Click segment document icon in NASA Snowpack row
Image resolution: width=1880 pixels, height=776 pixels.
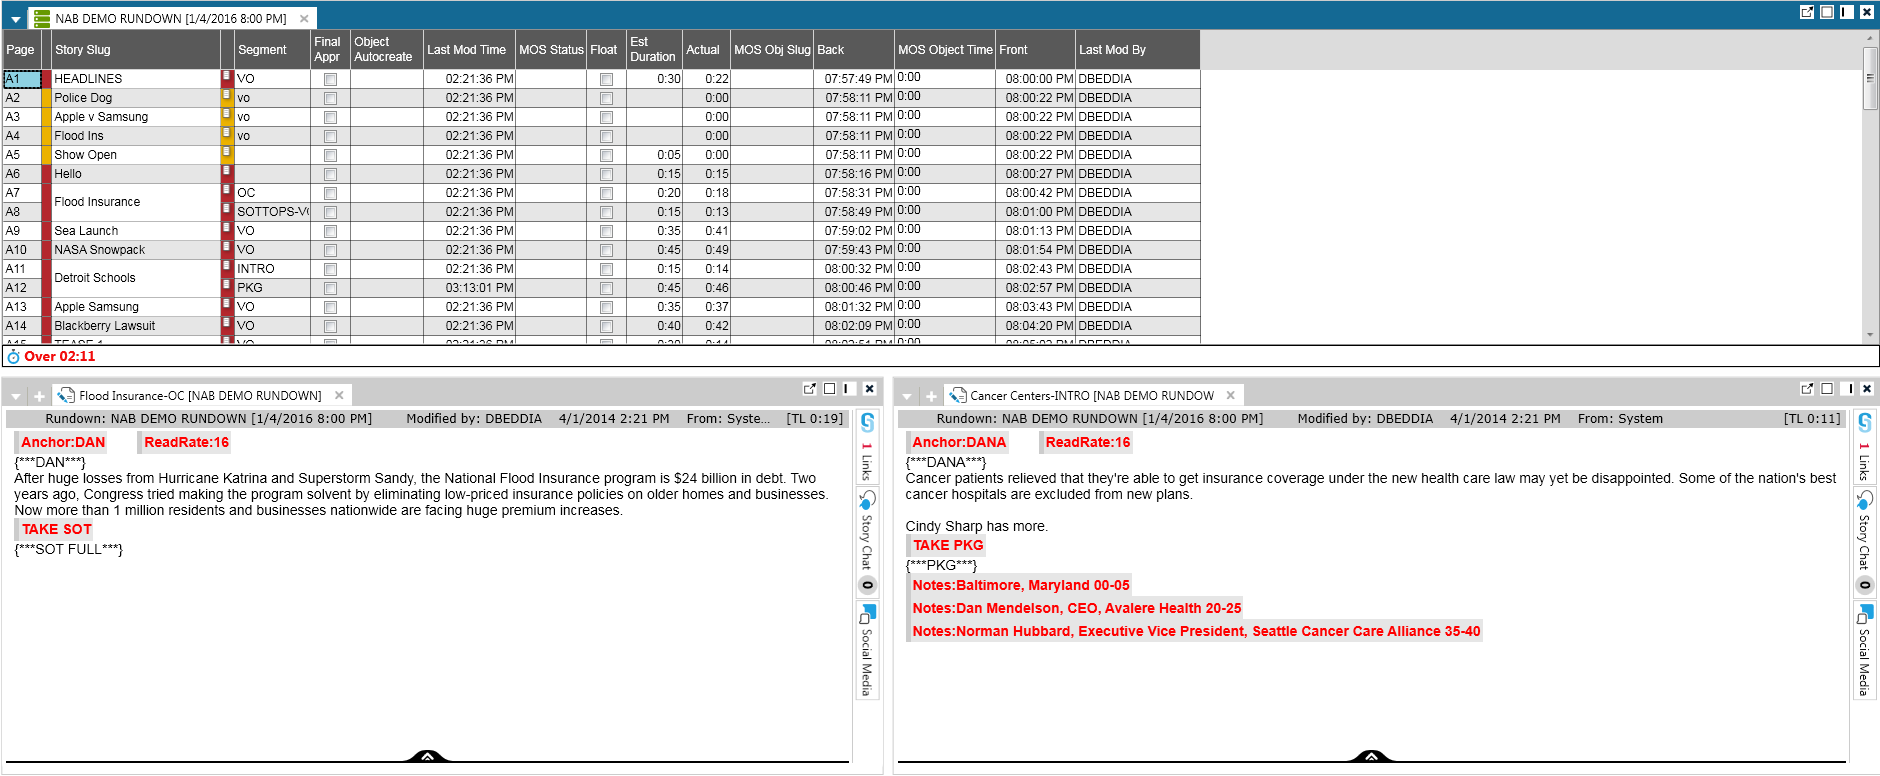pos(227,247)
